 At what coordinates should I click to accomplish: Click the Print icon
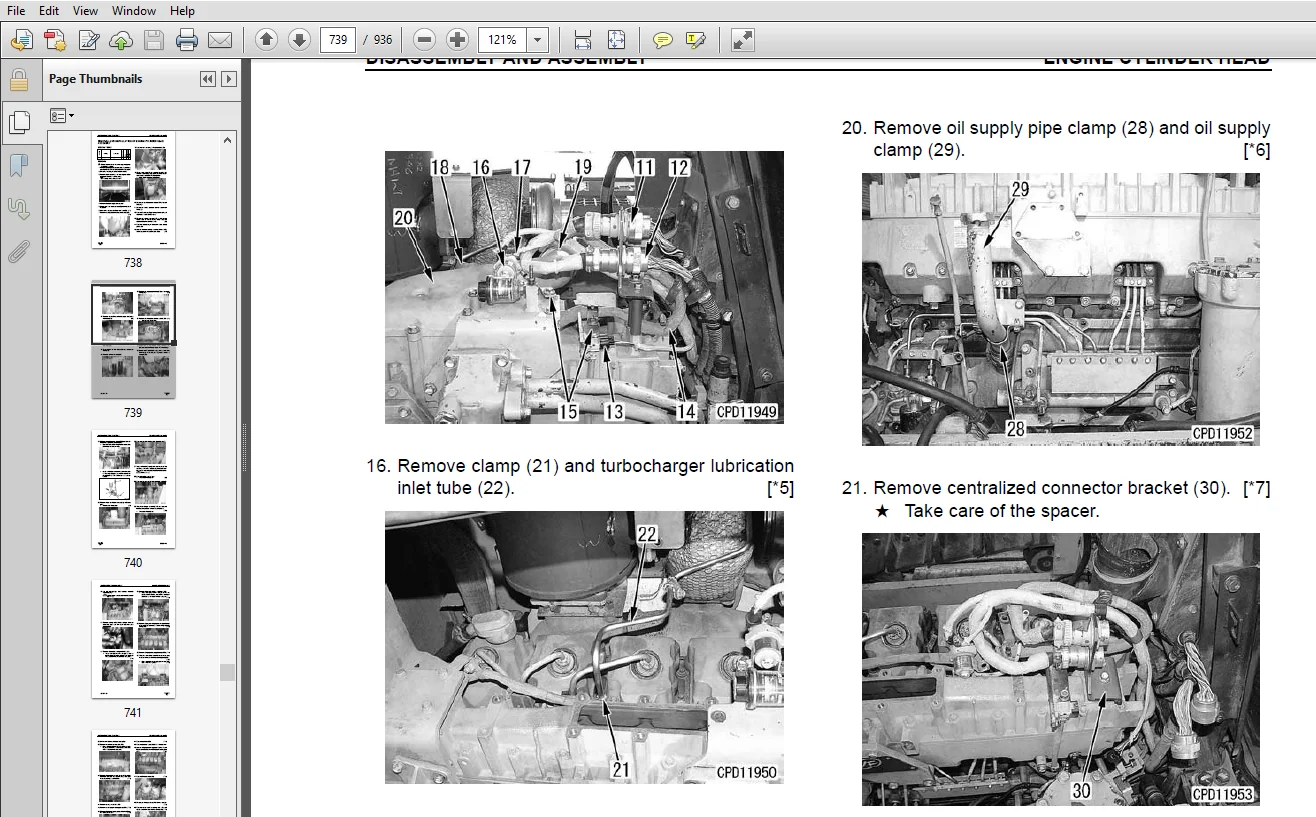pyautogui.click(x=187, y=40)
